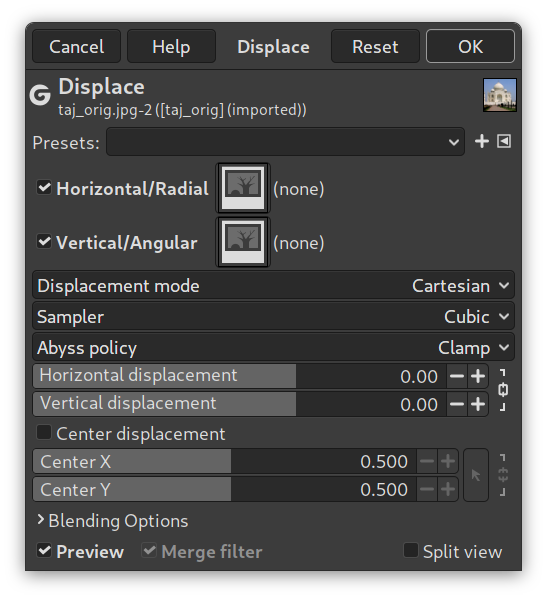The width and height of the screenshot is (547, 599).
Task: Toggle Center X/Y chain link icon
Action: point(503,475)
